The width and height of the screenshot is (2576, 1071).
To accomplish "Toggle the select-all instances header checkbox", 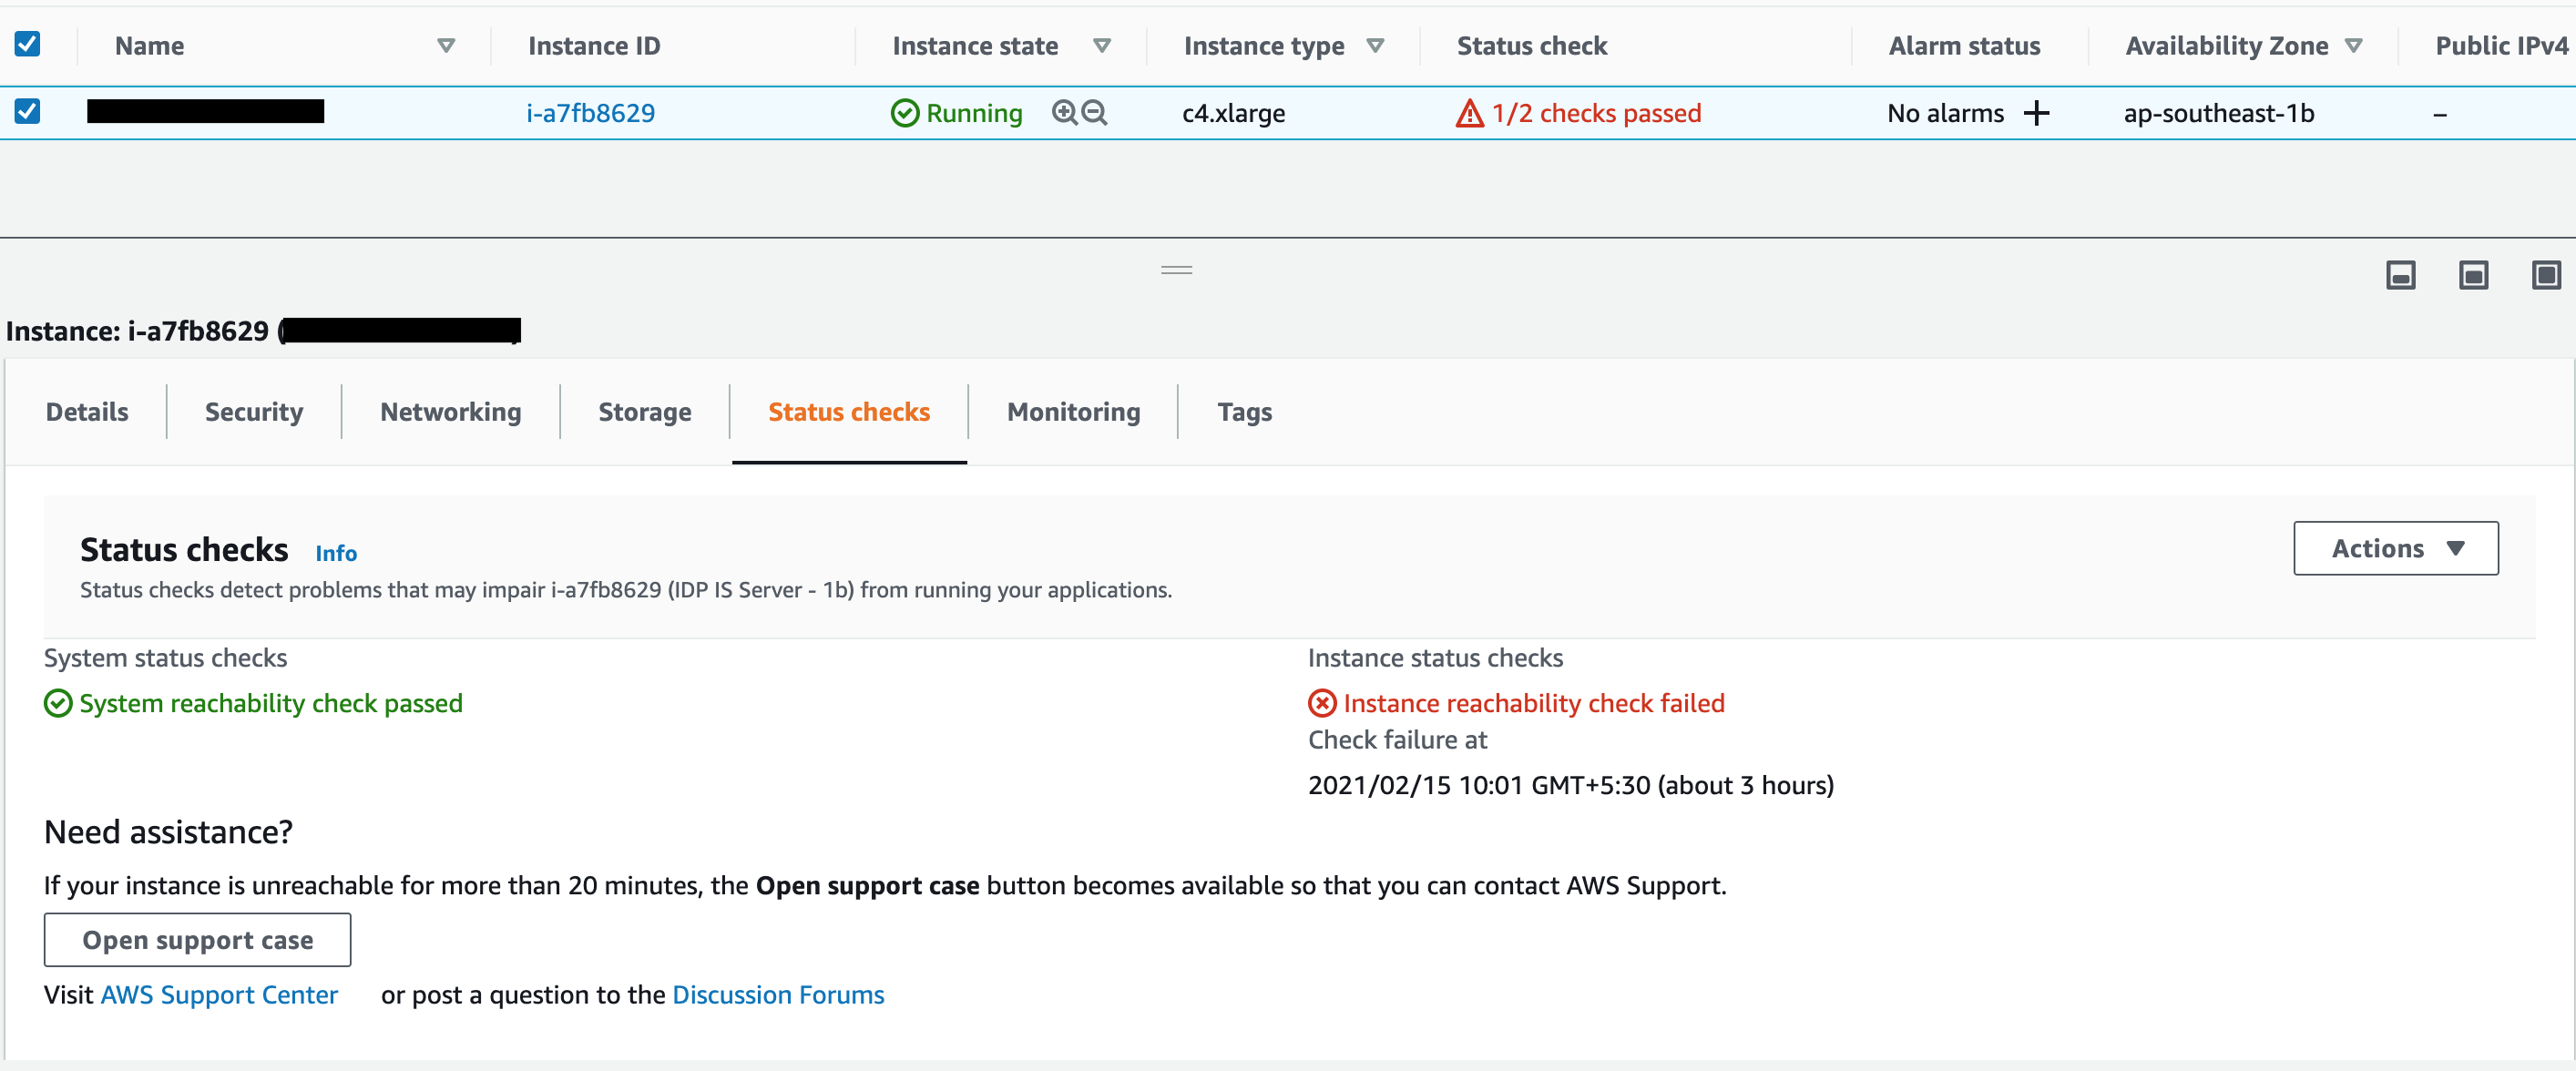I will point(27,44).
